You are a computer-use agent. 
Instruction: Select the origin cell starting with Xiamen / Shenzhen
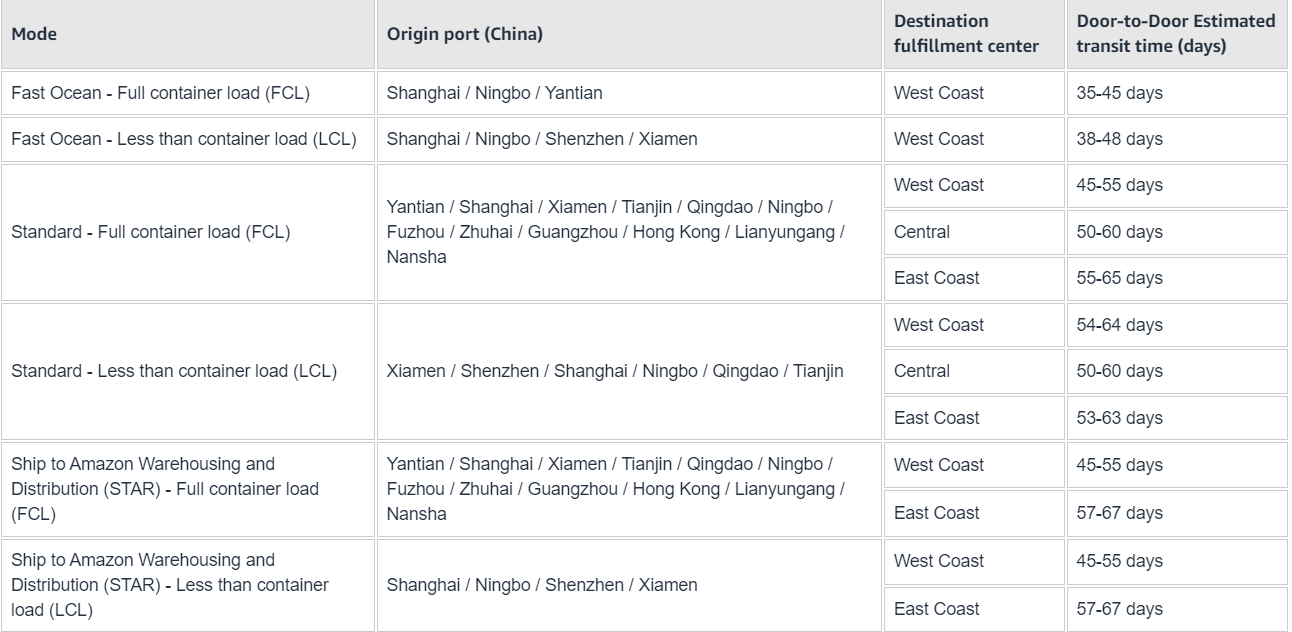tap(614, 371)
